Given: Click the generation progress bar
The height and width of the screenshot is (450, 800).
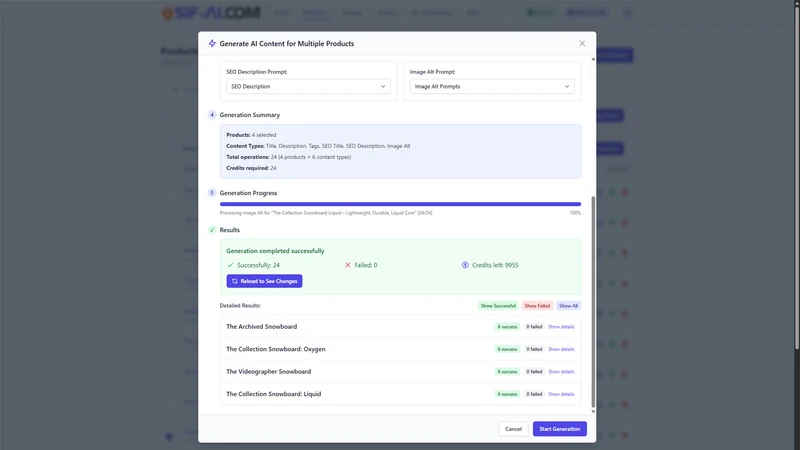Looking at the screenshot, I should [x=400, y=204].
